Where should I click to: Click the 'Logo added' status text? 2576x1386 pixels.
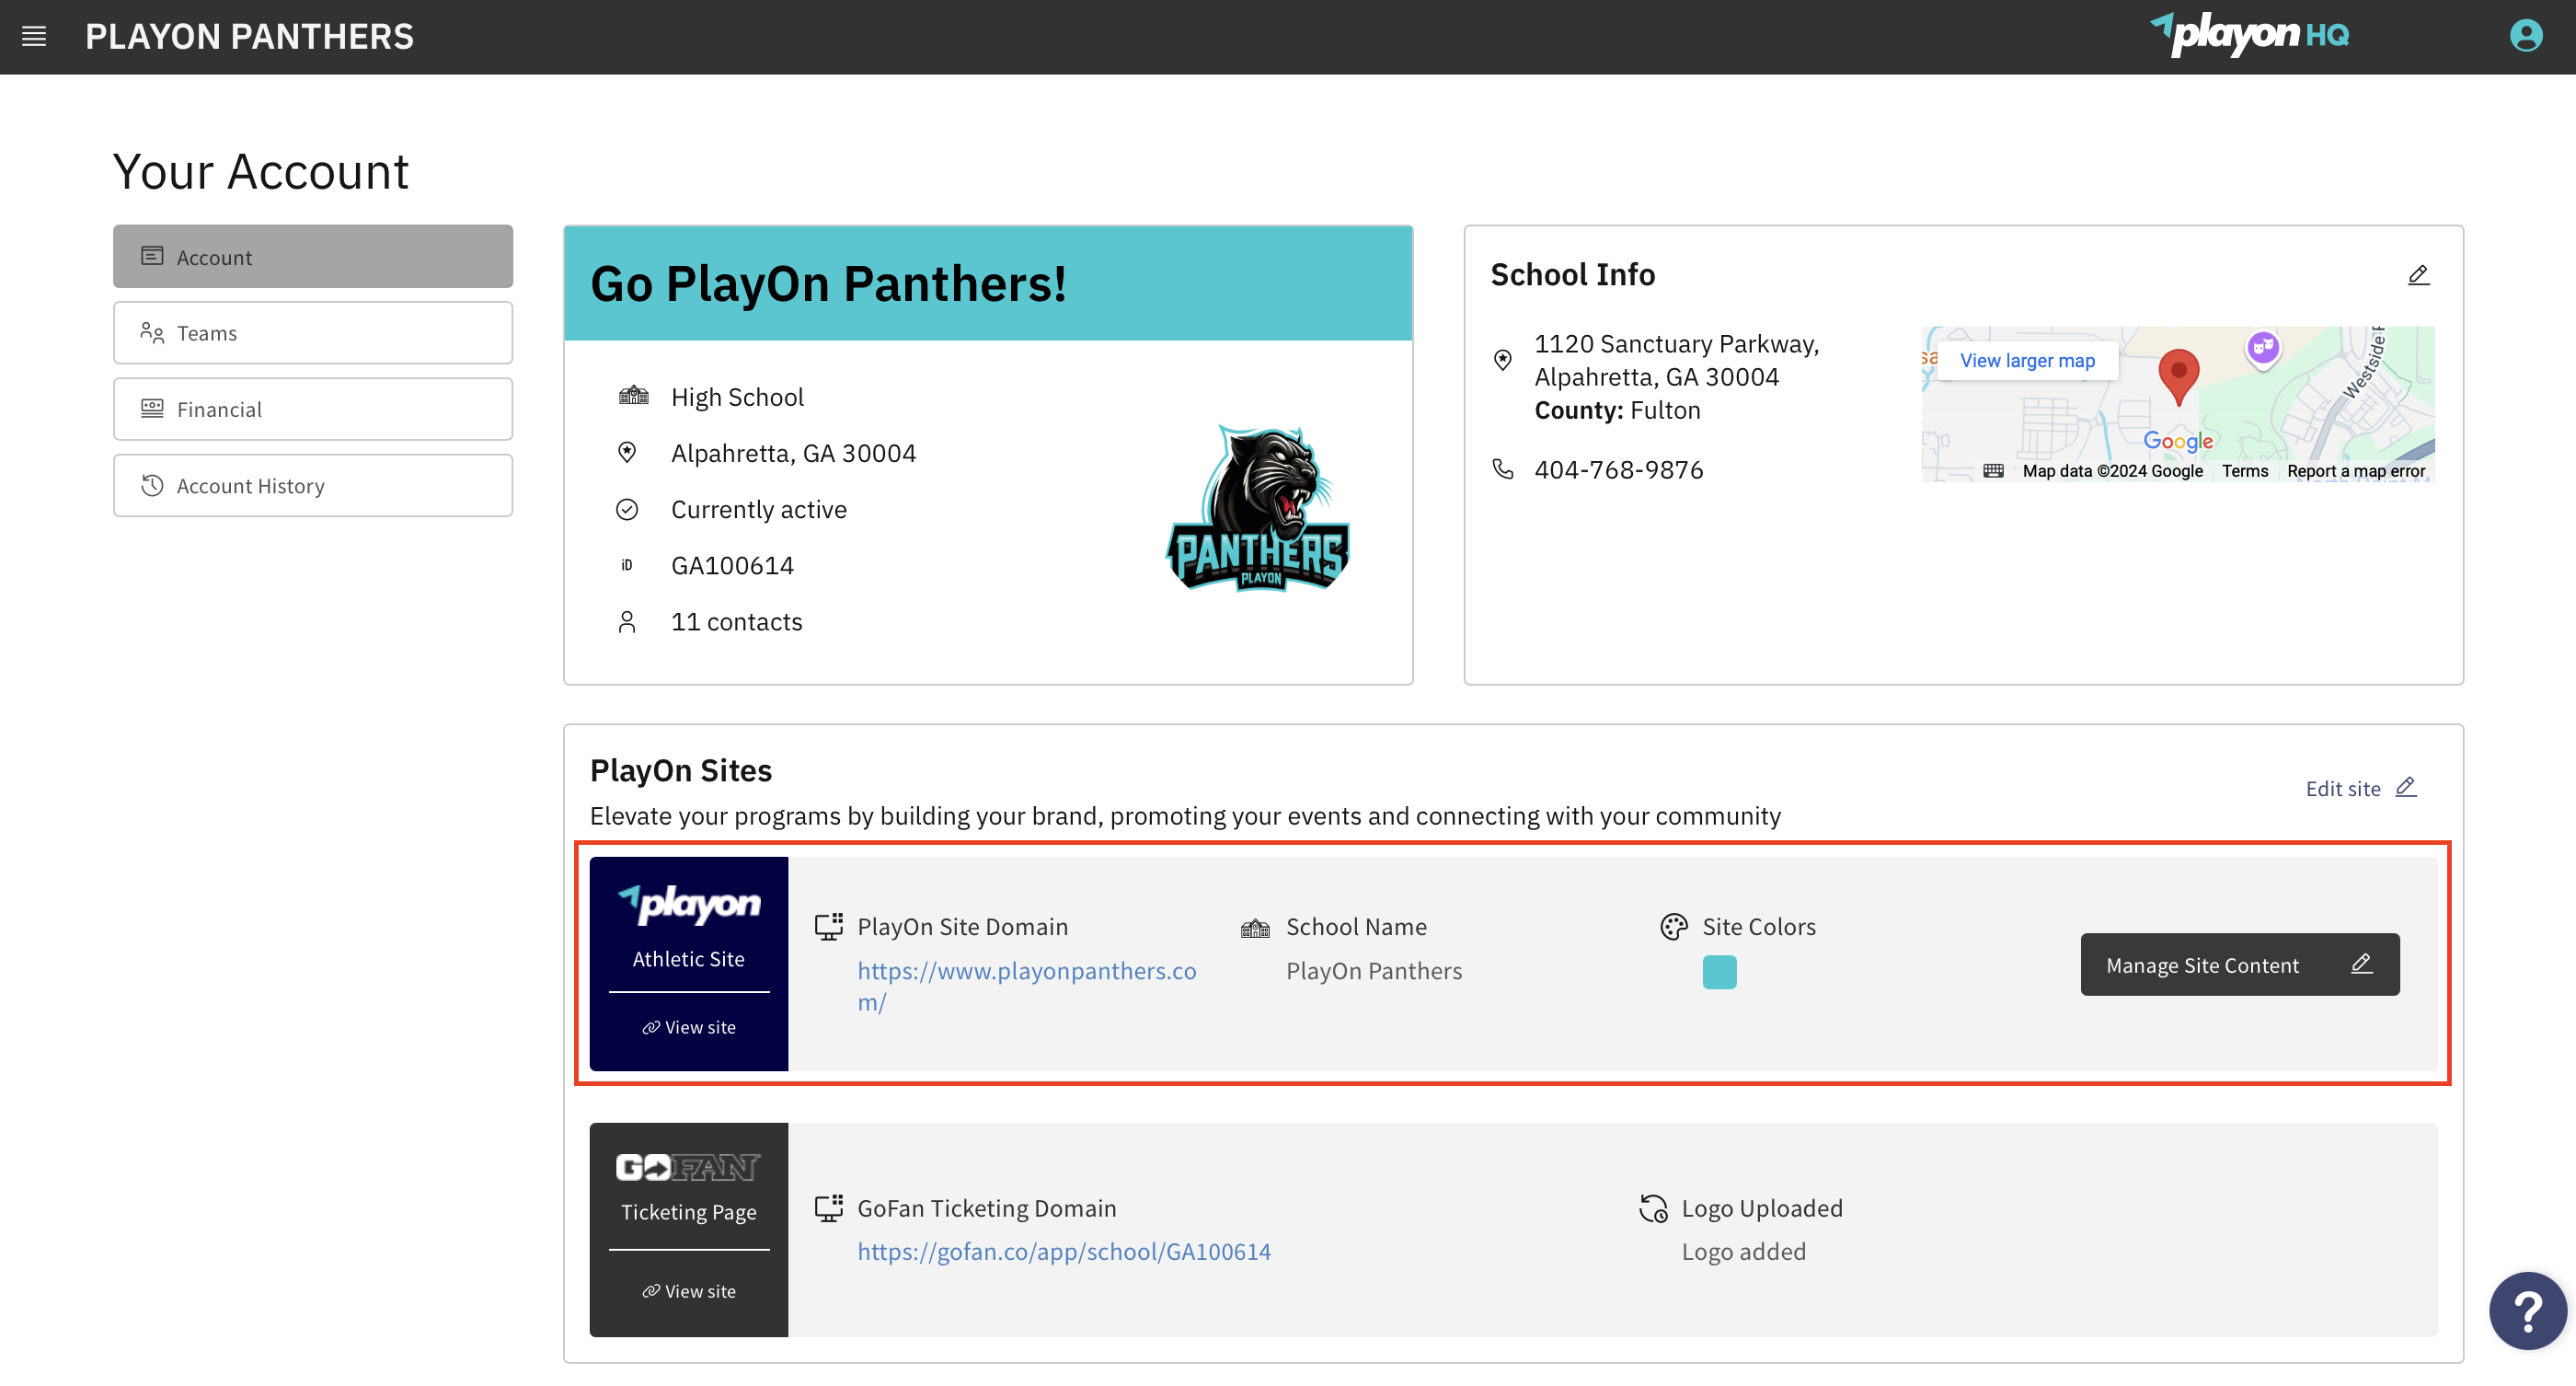point(1743,1251)
